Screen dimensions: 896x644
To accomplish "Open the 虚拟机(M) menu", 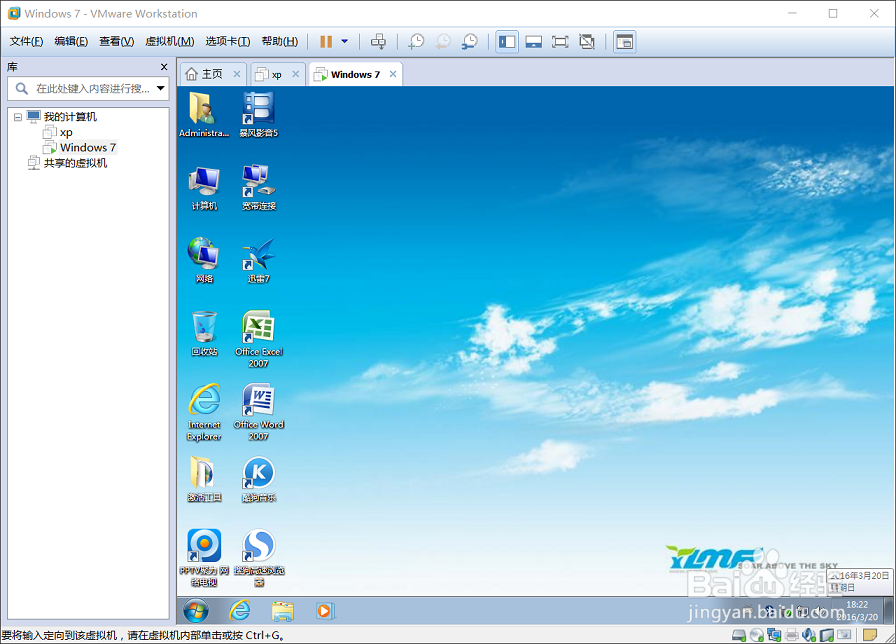I will (x=170, y=42).
